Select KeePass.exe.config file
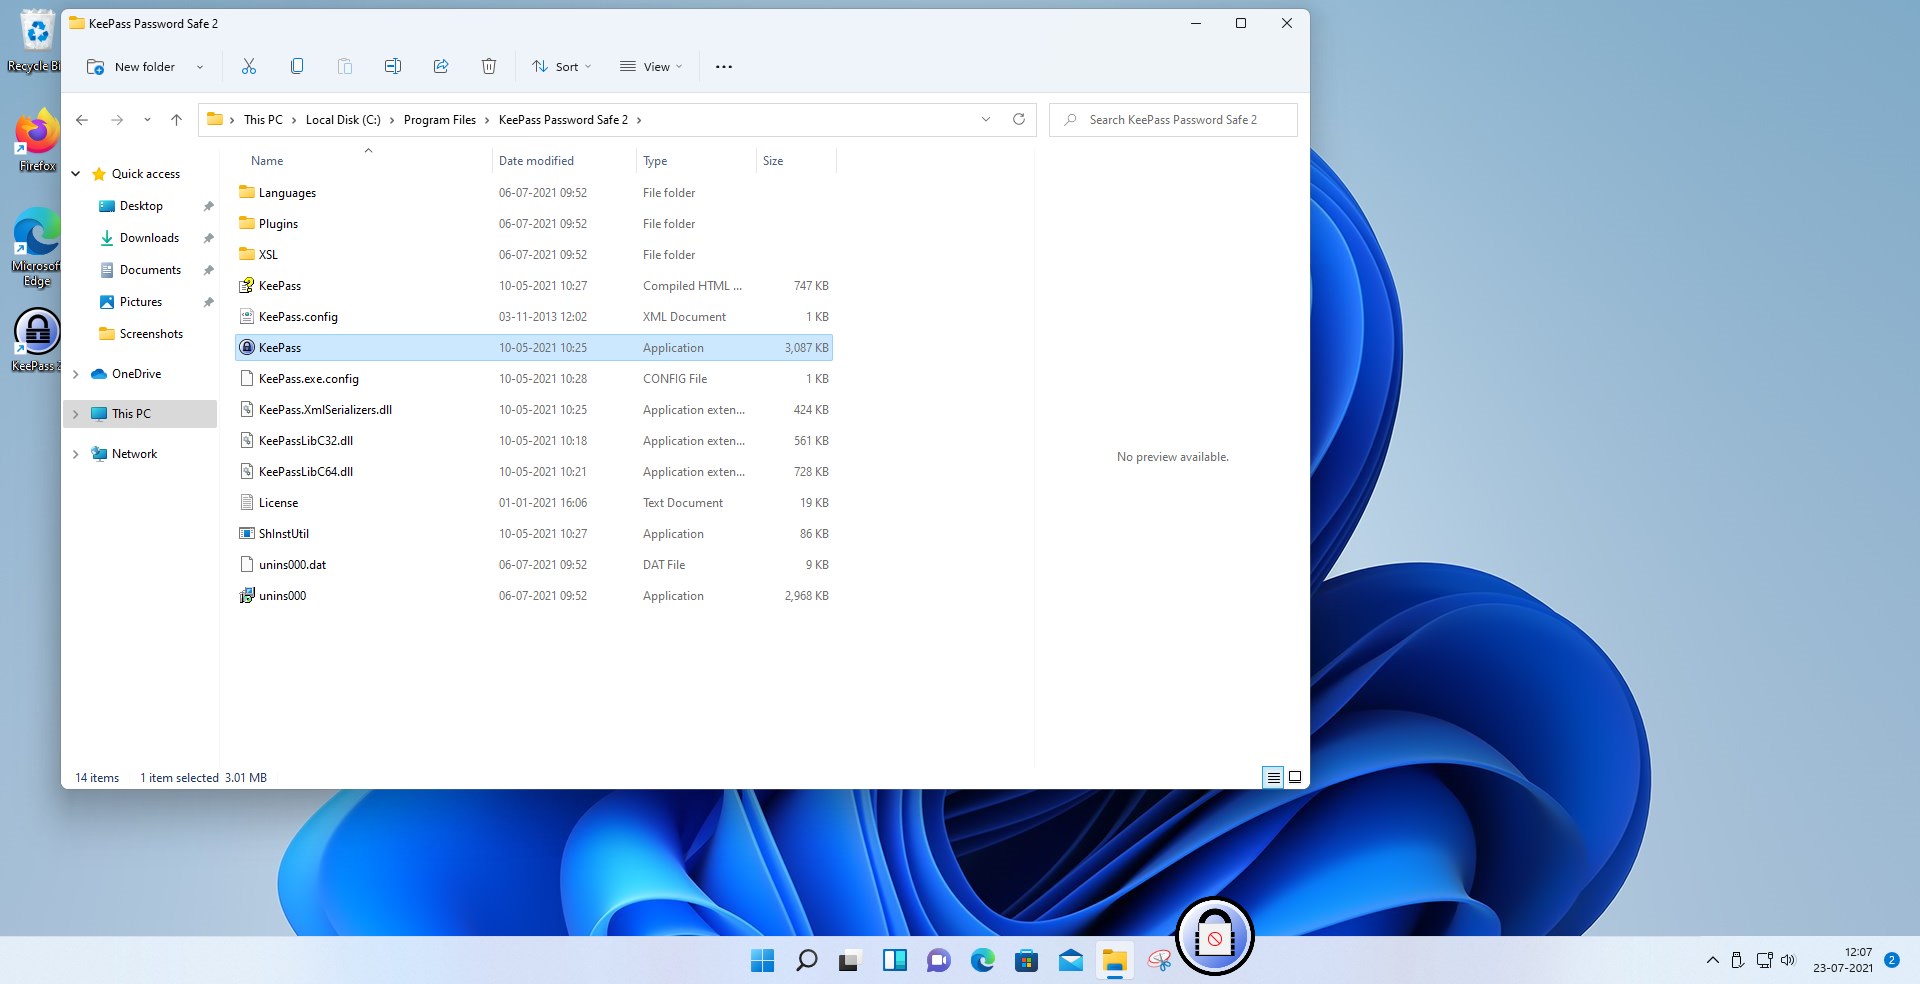Viewport: 1920px width, 984px height. (534, 379)
